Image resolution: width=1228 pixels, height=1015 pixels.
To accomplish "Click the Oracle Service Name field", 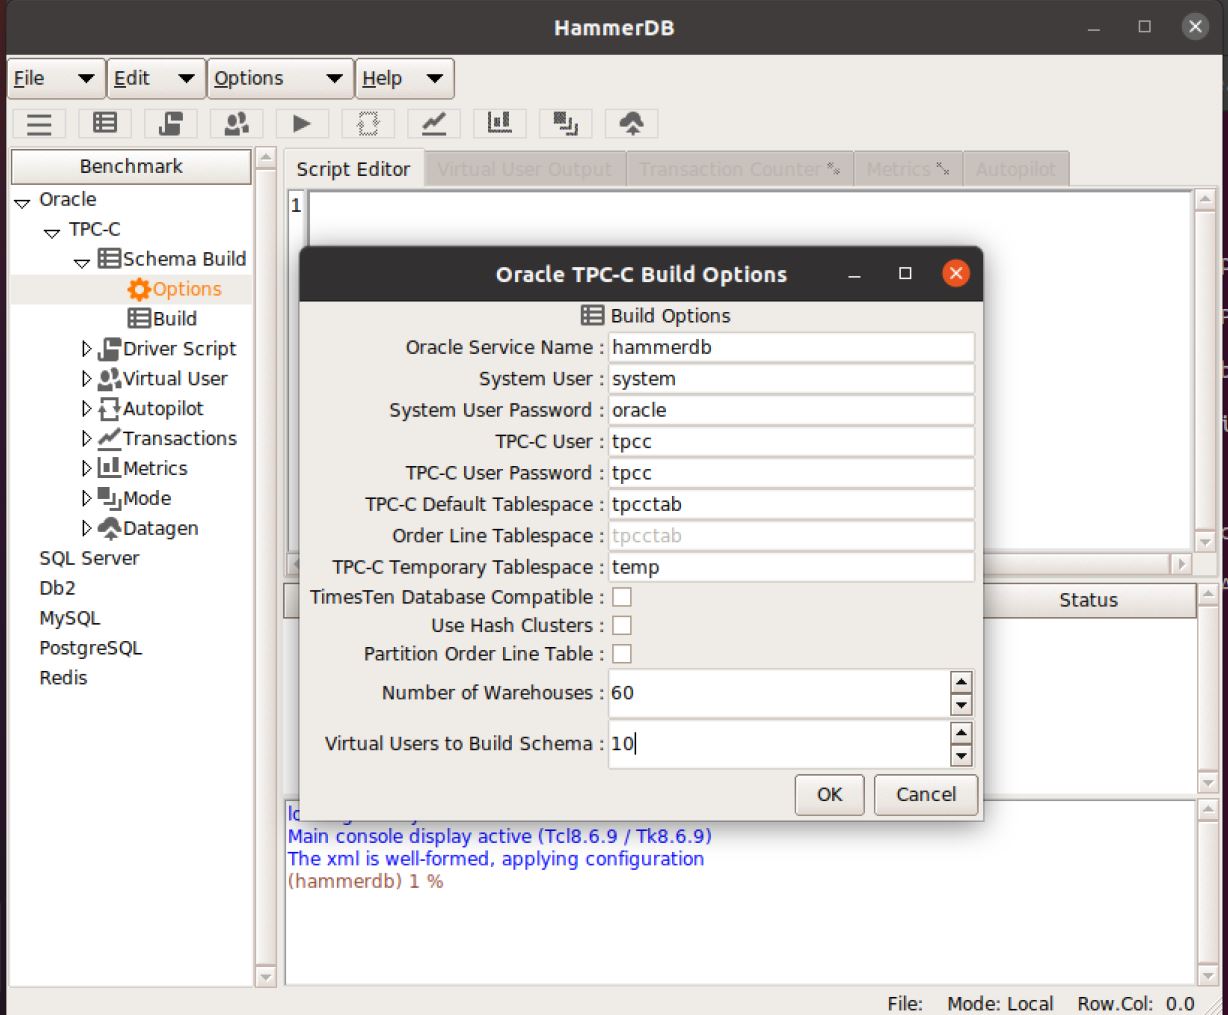I will point(790,347).
